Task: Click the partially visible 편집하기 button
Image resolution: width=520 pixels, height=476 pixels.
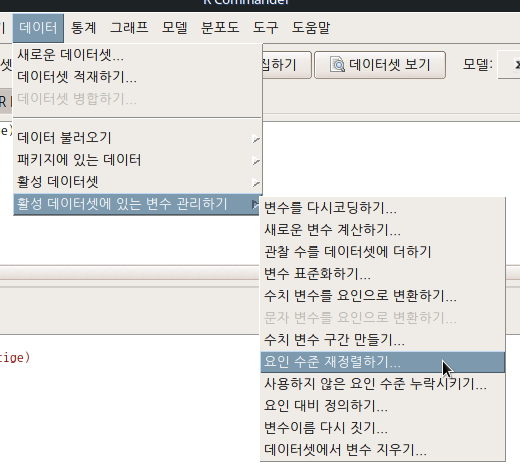Action: [x=287, y=65]
